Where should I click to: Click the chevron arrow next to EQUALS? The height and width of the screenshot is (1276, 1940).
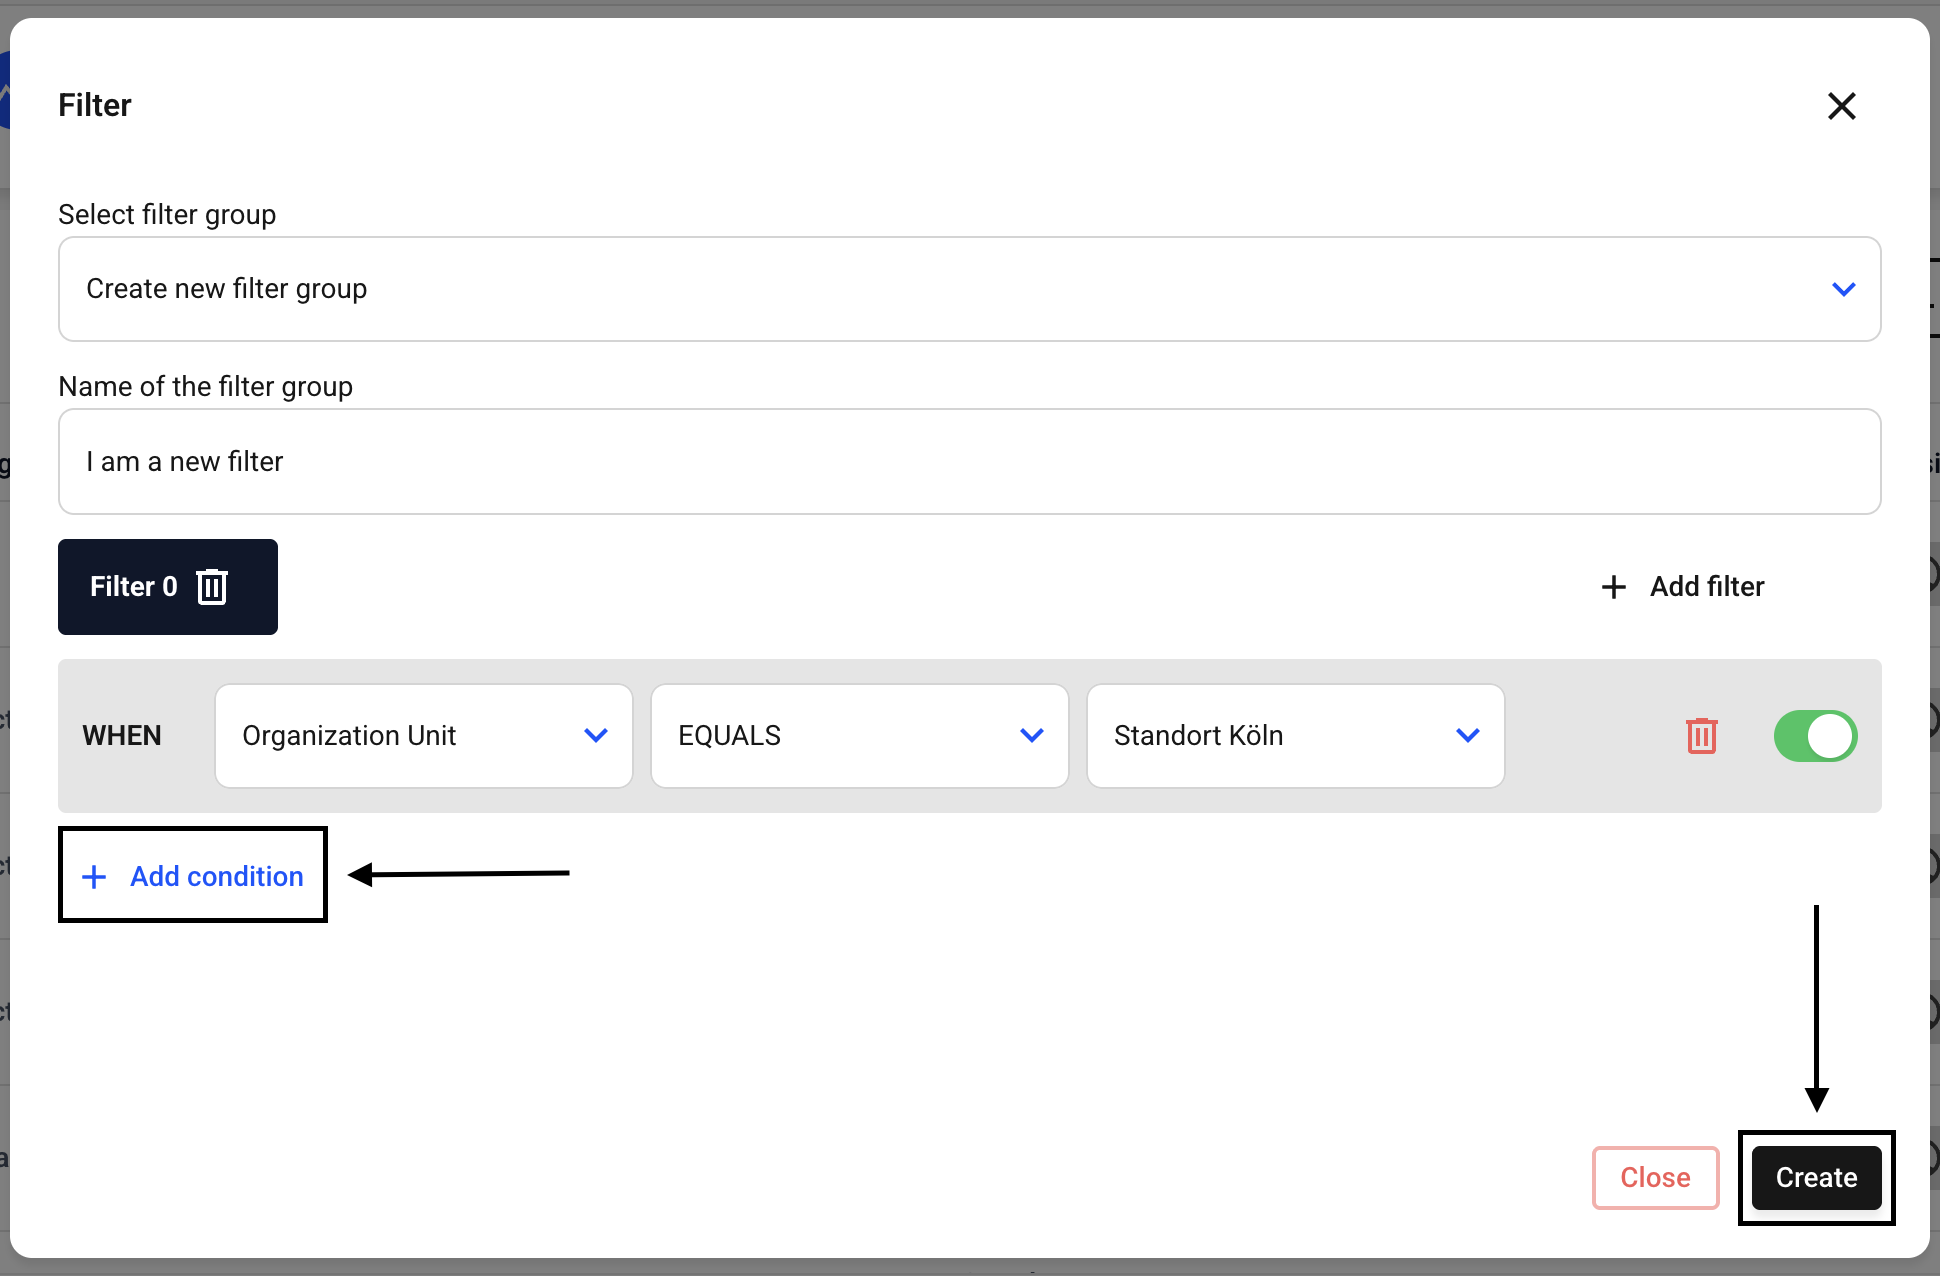click(1032, 736)
